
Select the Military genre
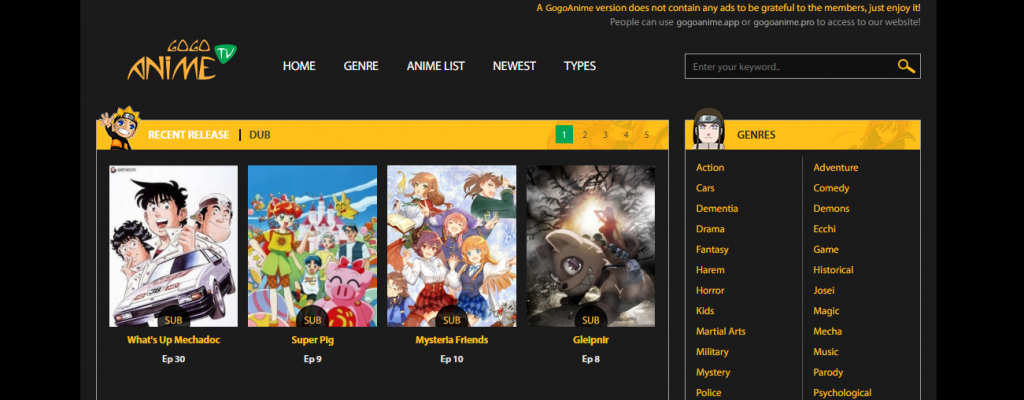point(712,352)
